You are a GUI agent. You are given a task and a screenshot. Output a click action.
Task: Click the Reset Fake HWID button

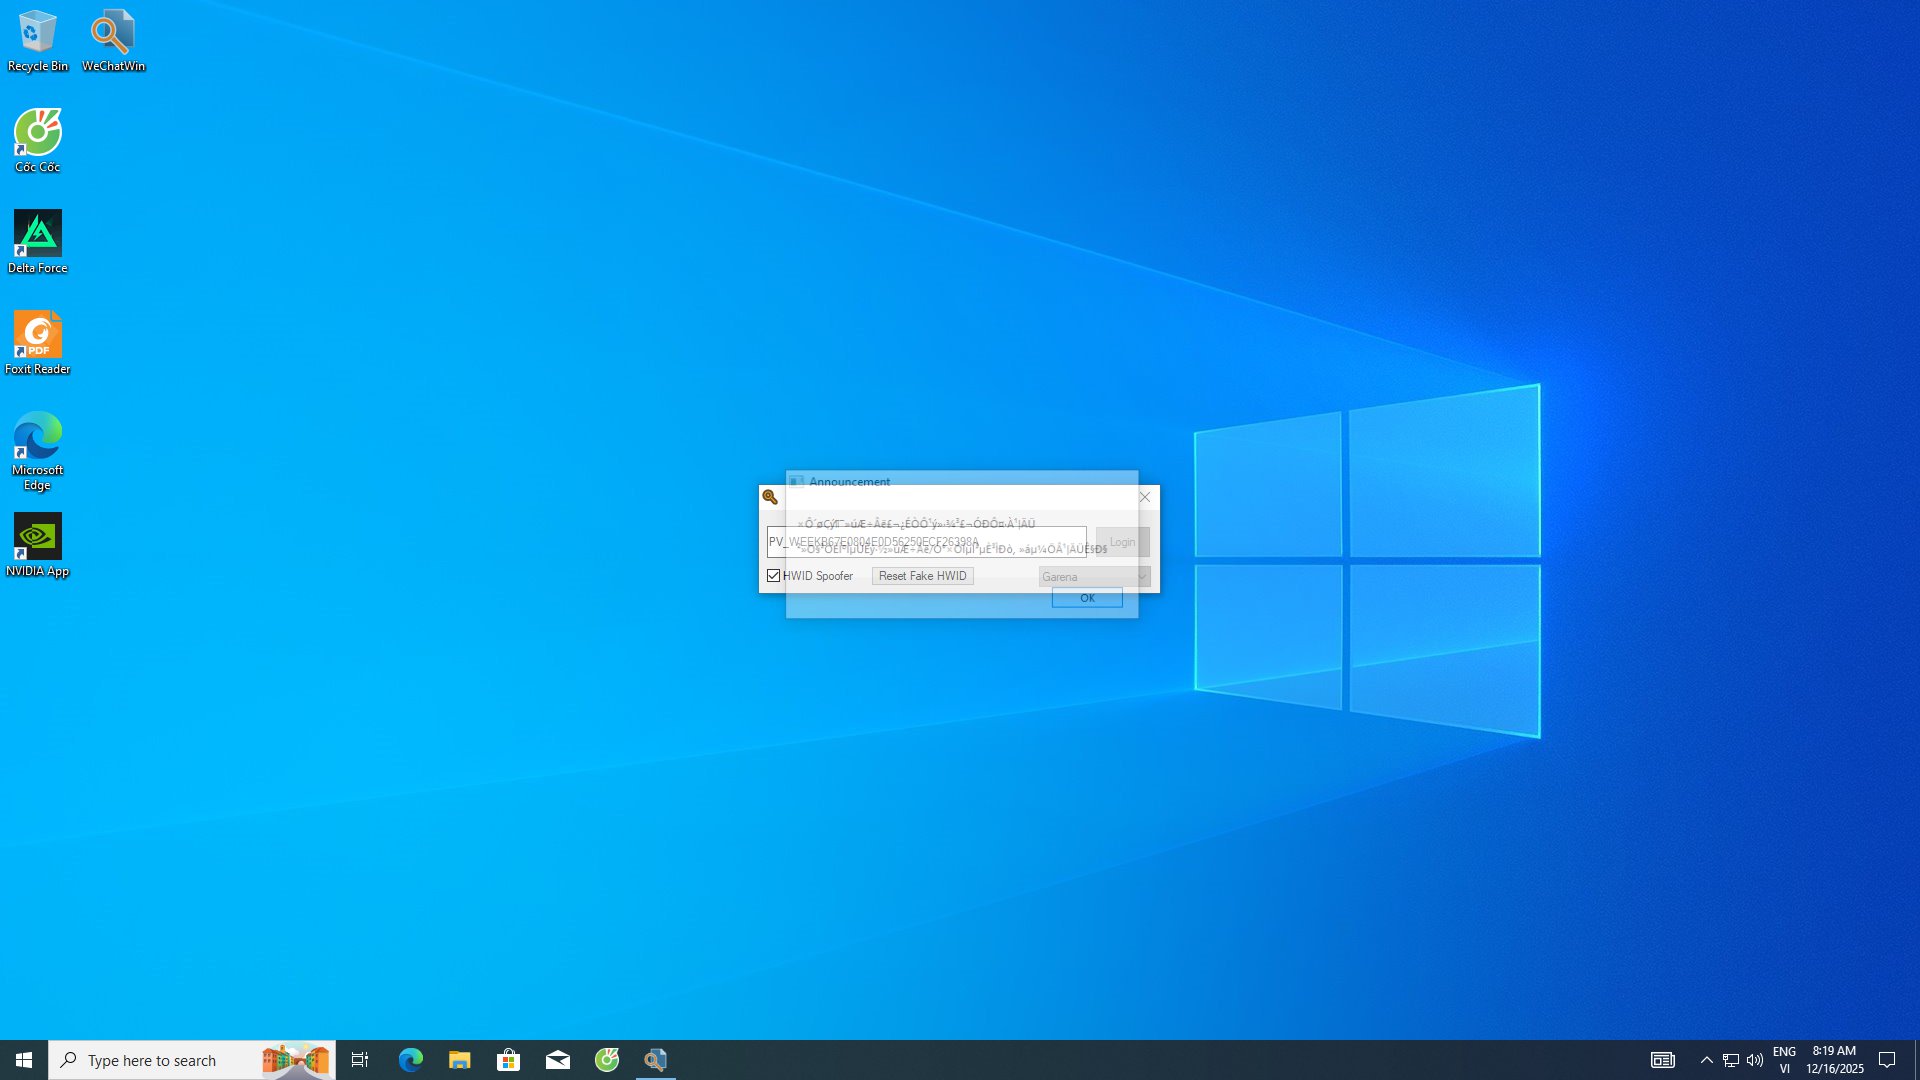click(x=922, y=576)
